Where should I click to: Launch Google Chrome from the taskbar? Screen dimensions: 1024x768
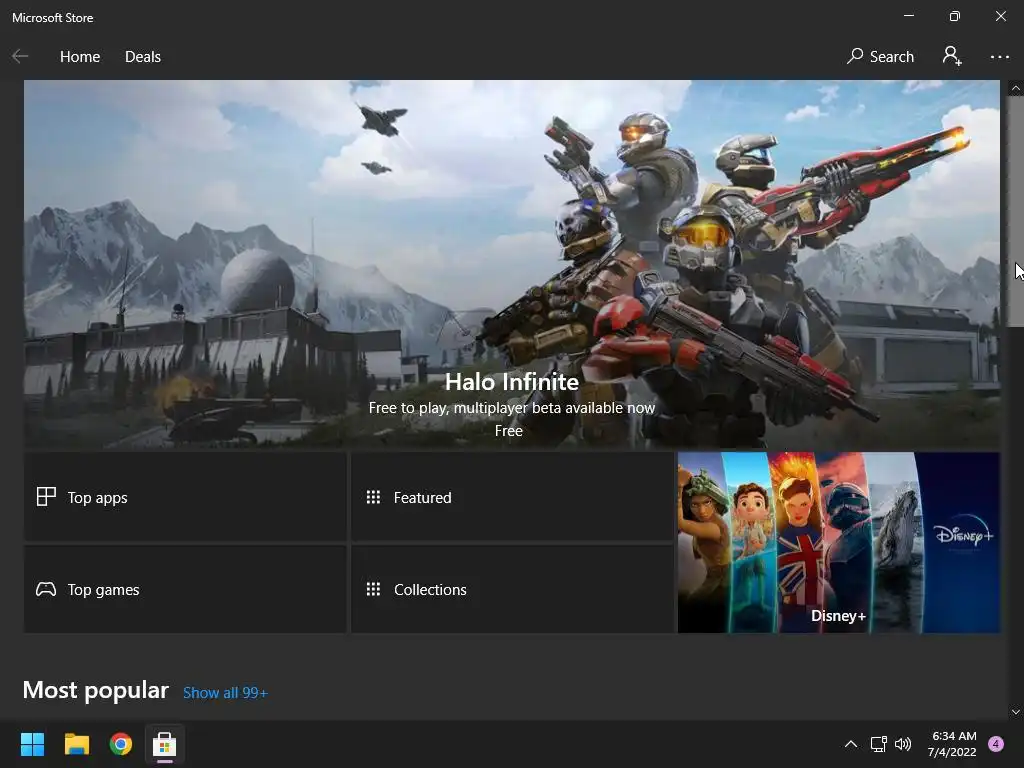121,744
